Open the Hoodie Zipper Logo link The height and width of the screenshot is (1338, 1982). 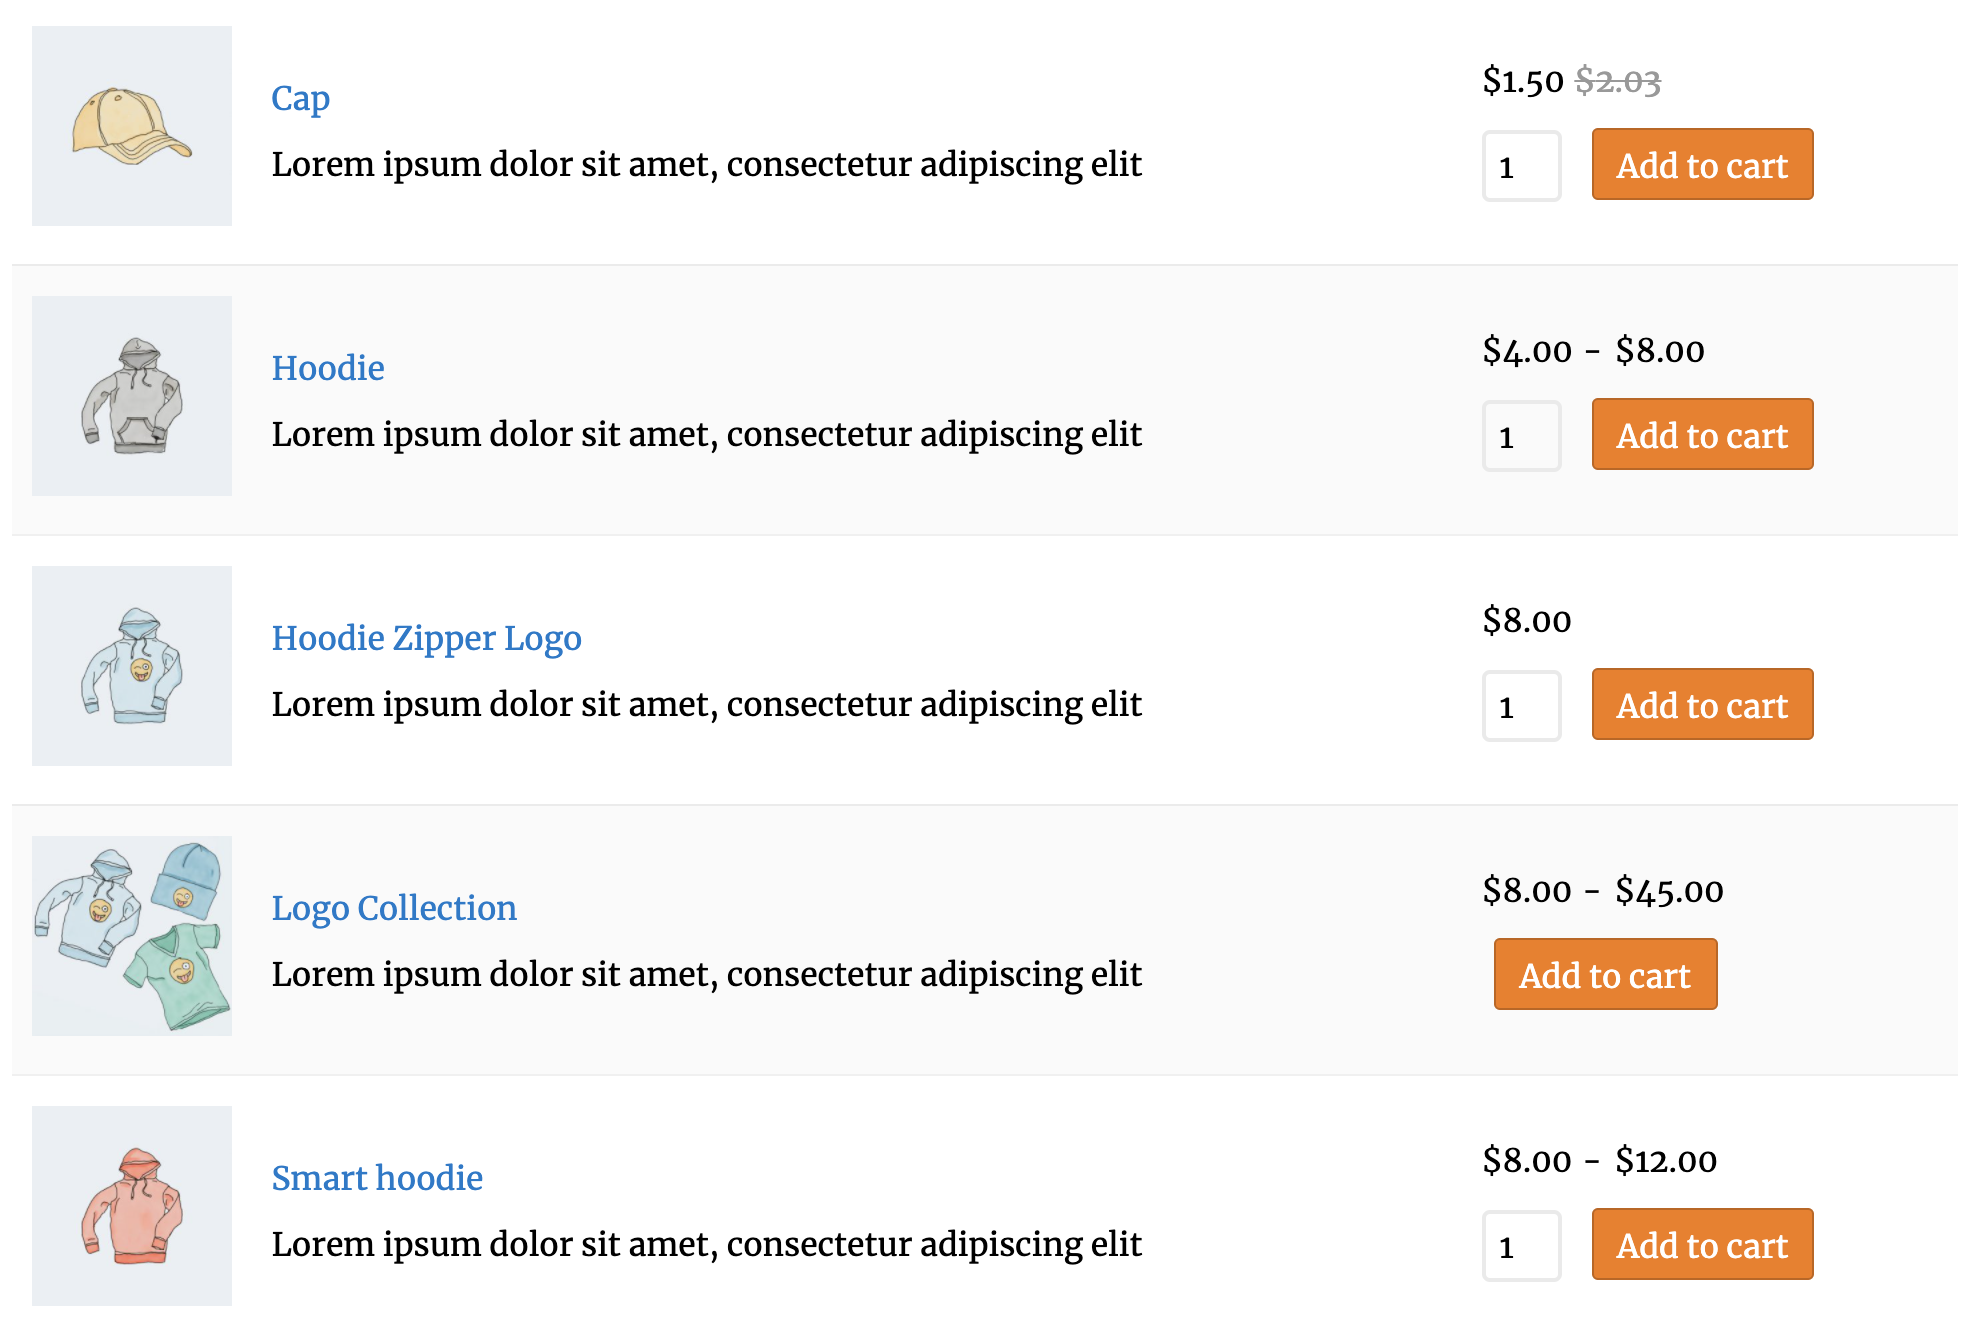coord(426,638)
